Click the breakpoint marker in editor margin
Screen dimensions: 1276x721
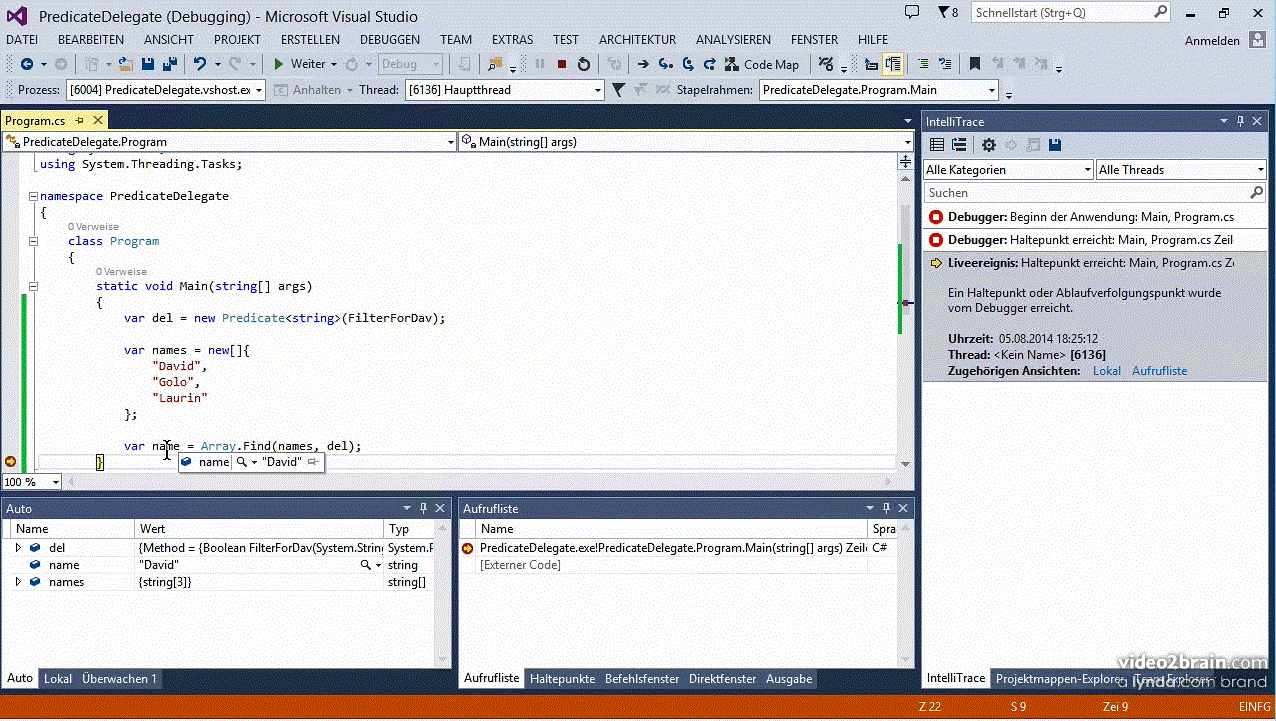click(10, 462)
